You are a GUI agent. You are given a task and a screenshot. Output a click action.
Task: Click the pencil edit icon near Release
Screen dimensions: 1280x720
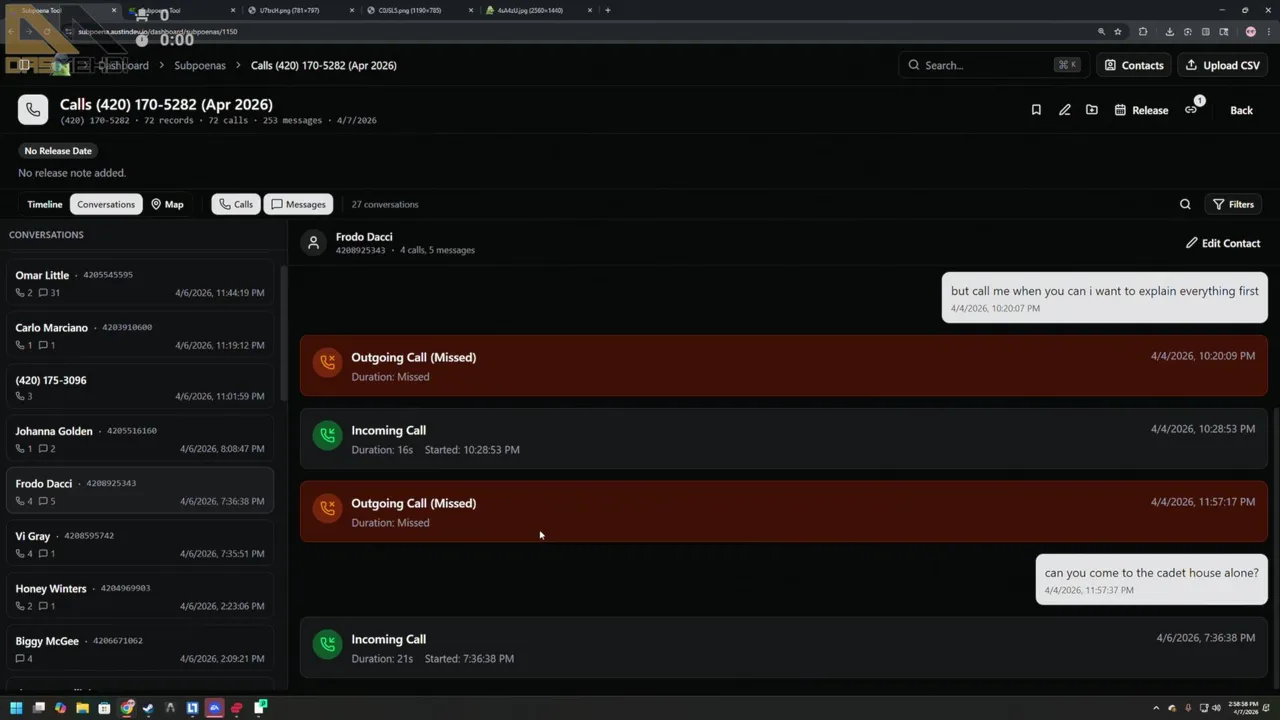point(1064,110)
